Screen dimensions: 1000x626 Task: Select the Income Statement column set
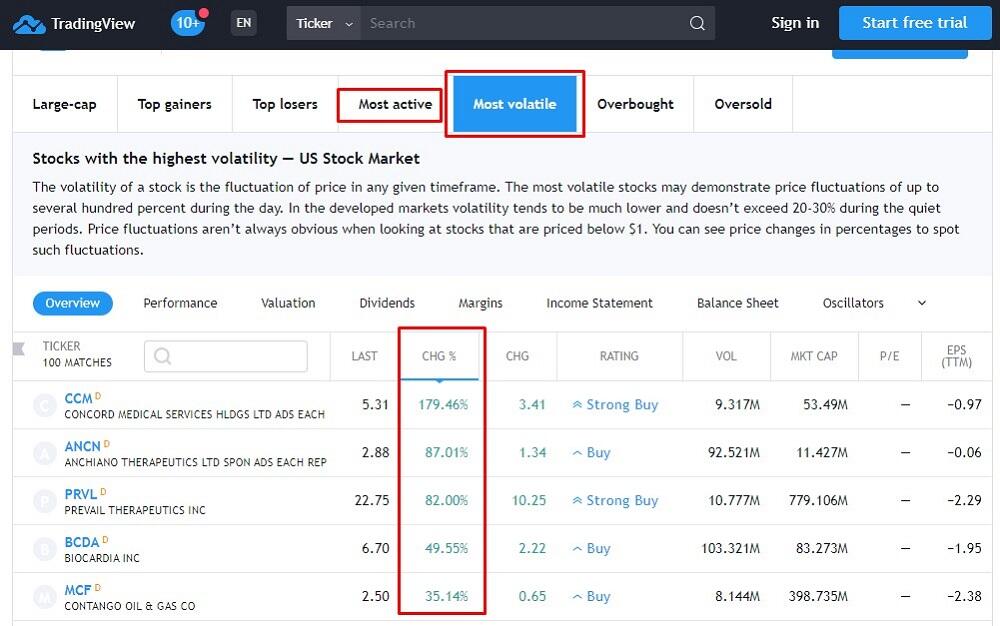point(599,303)
